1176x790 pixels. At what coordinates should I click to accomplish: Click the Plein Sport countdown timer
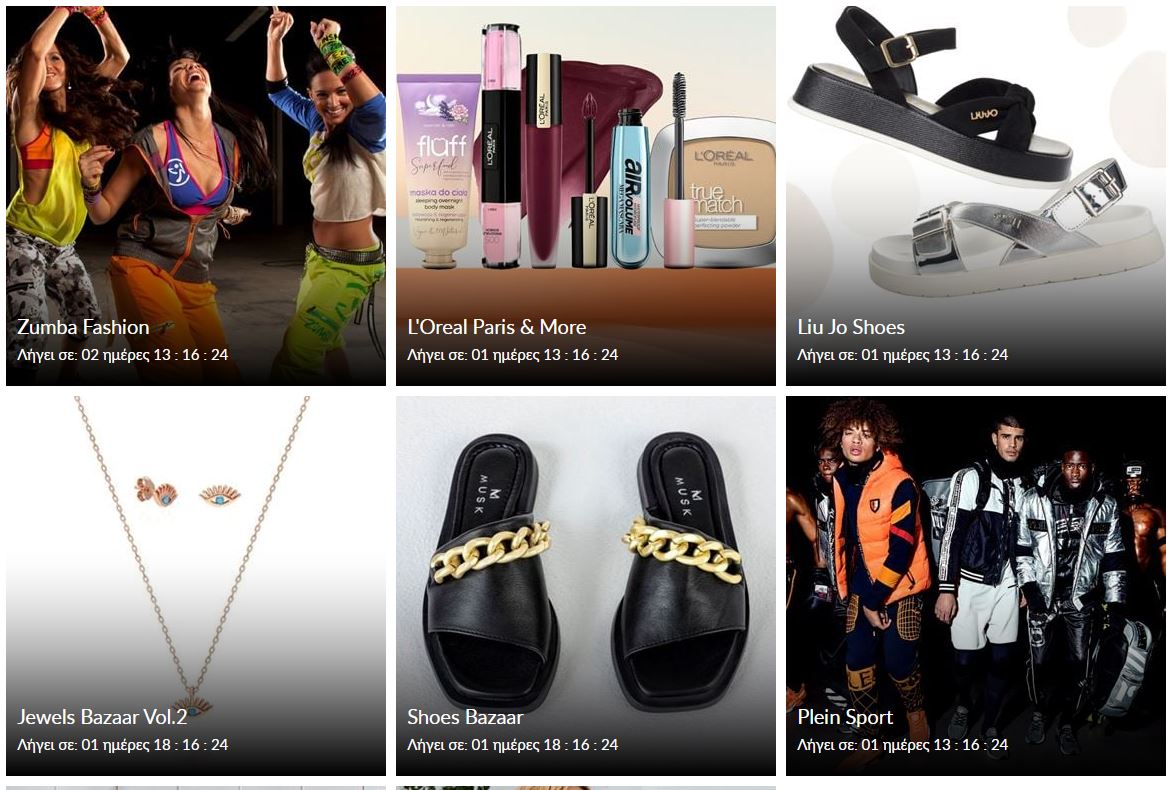pyautogui.click(x=902, y=745)
